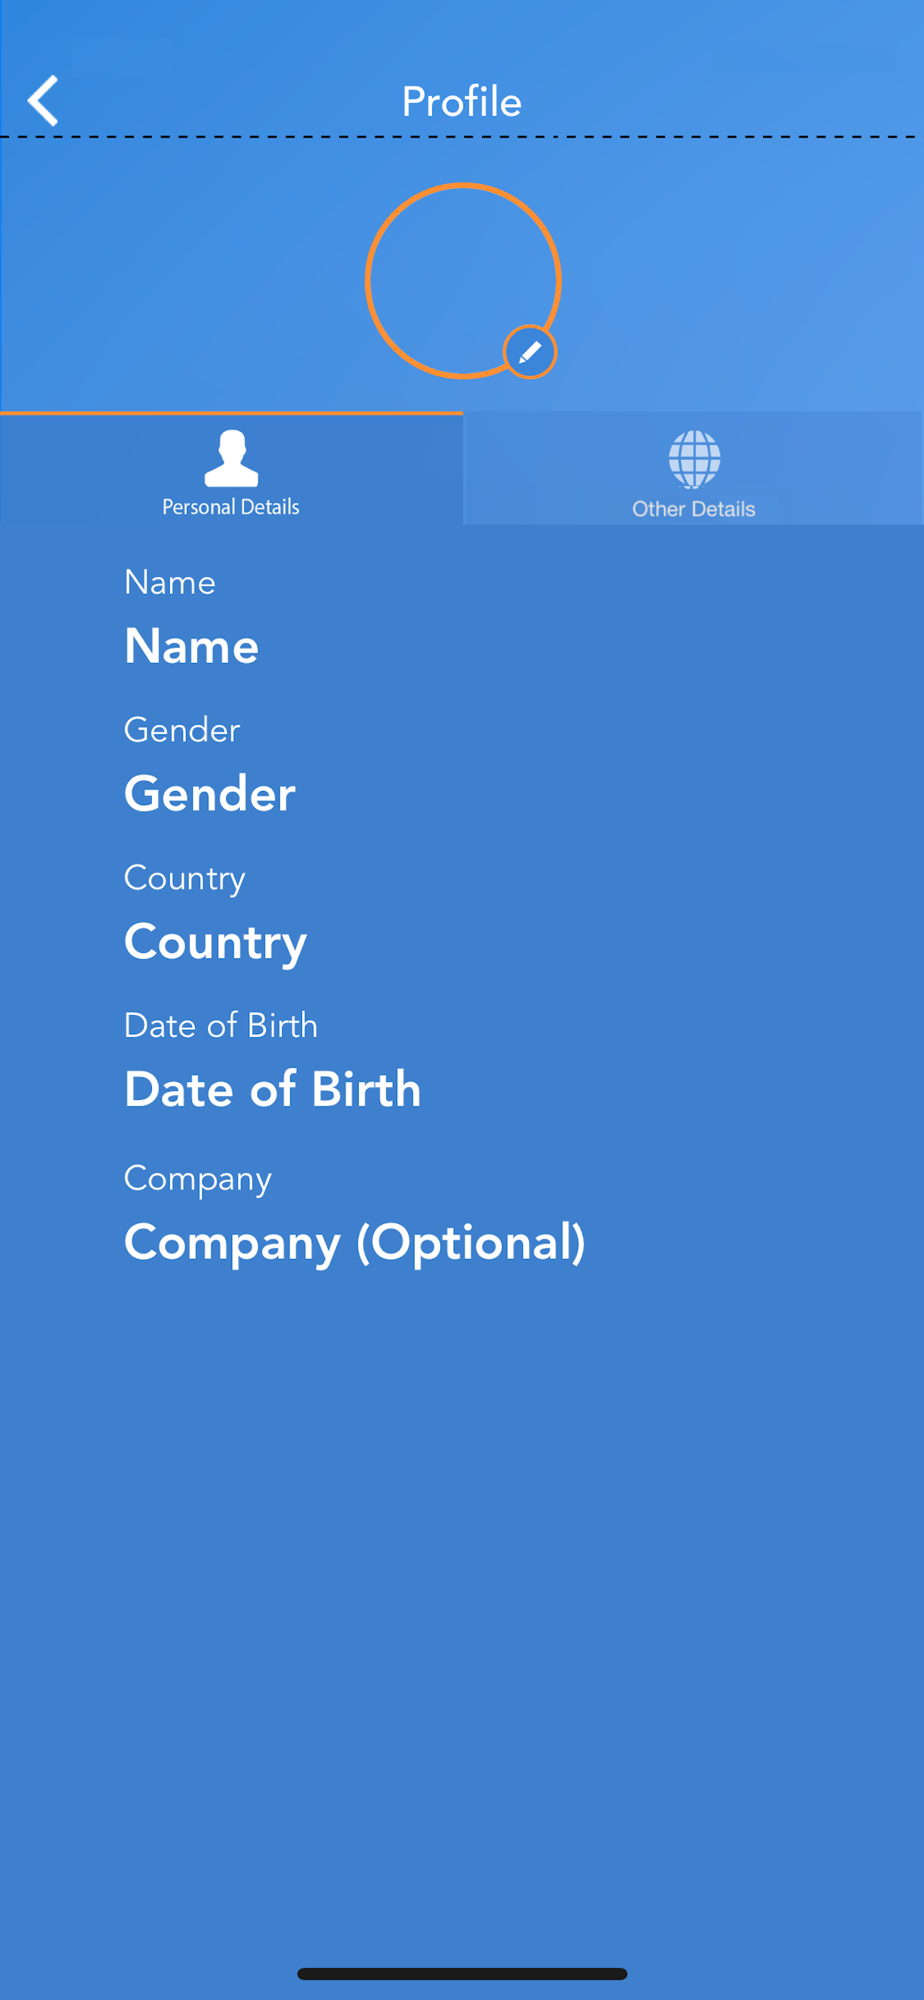Open the bold Gender selection field
The width and height of the screenshot is (924, 2000).
point(210,794)
